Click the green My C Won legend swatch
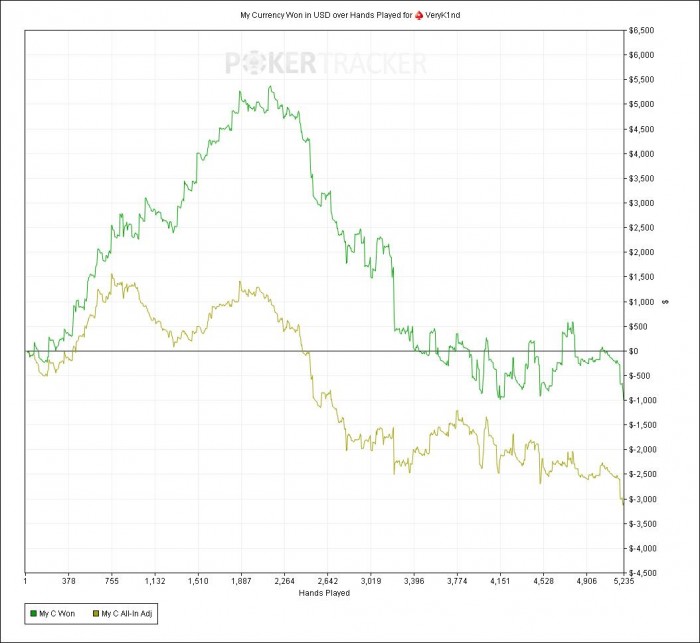The height and width of the screenshot is (643, 700). 33,614
